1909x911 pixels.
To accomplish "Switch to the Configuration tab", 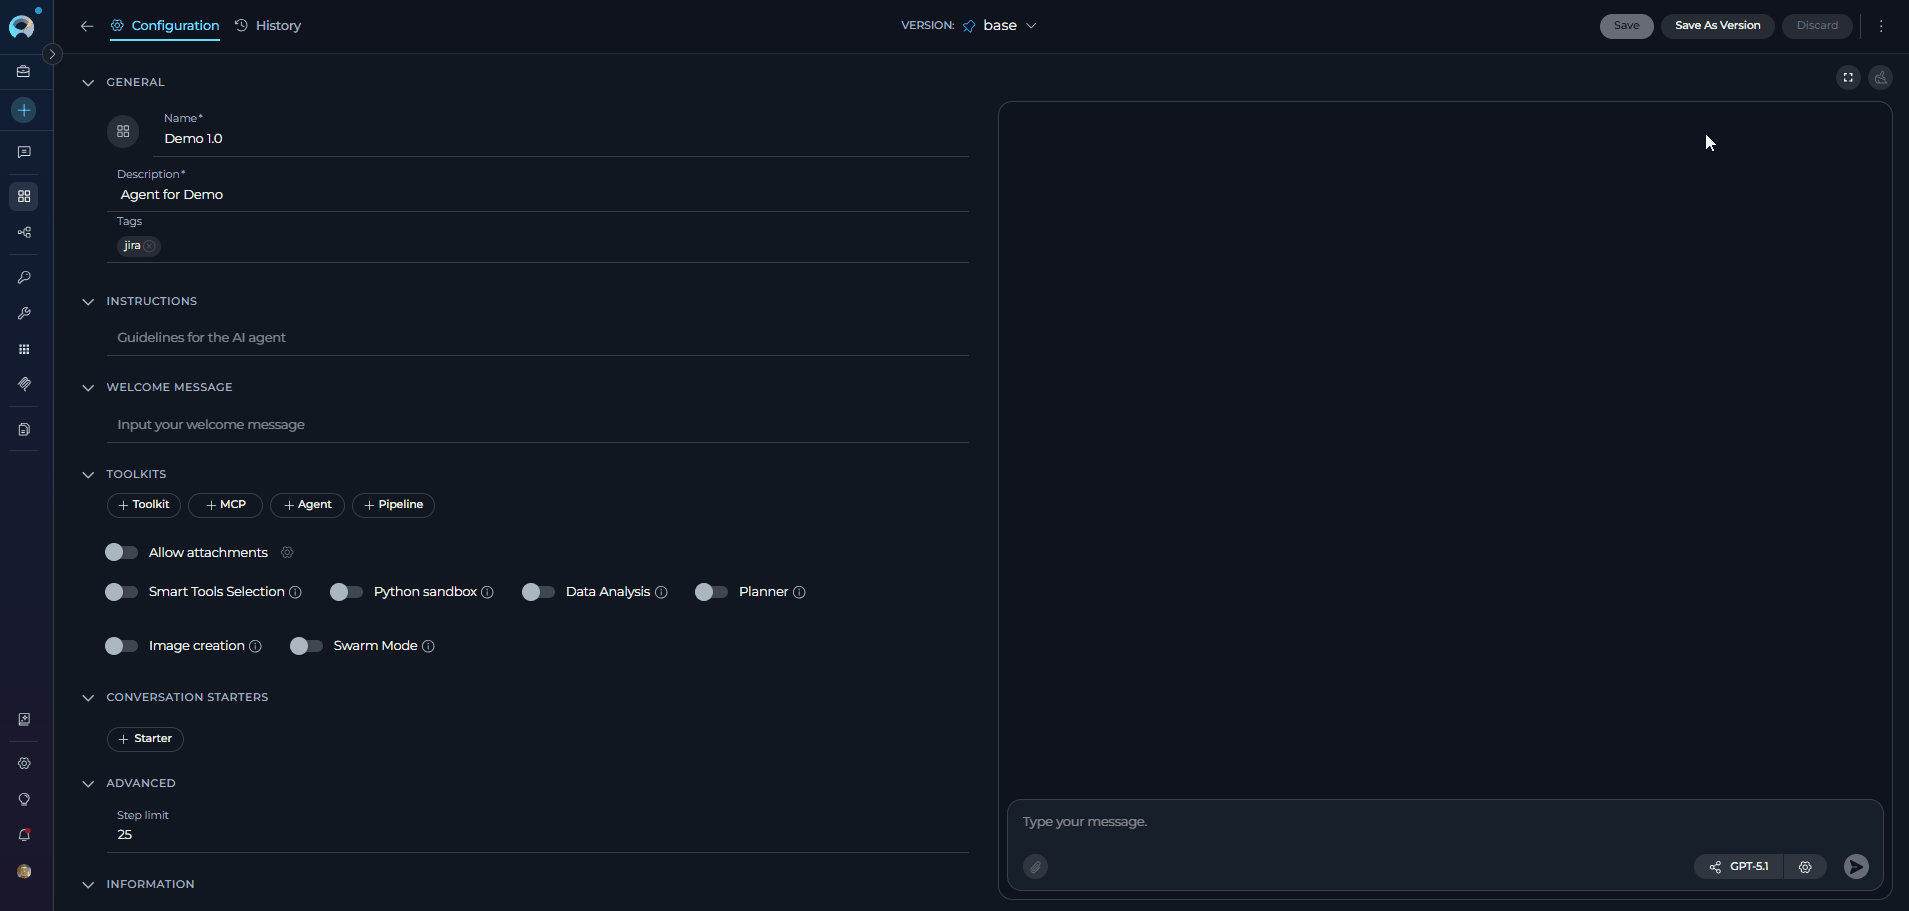I will (x=165, y=26).
